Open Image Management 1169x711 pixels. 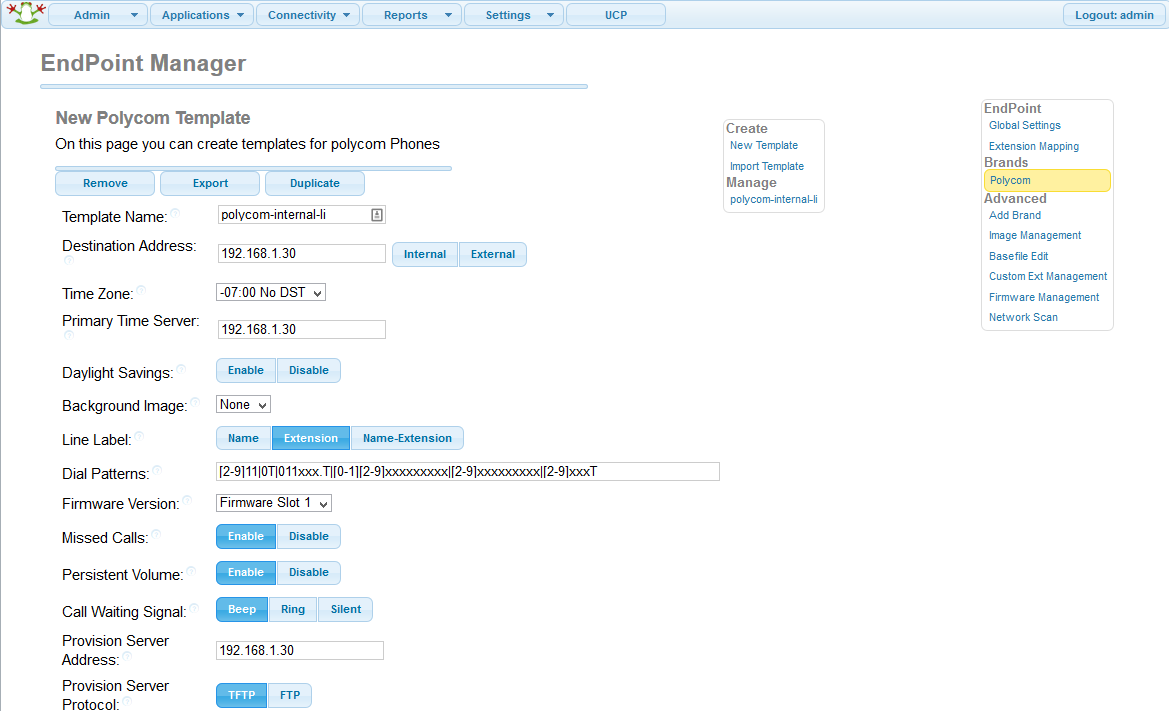coord(1035,236)
